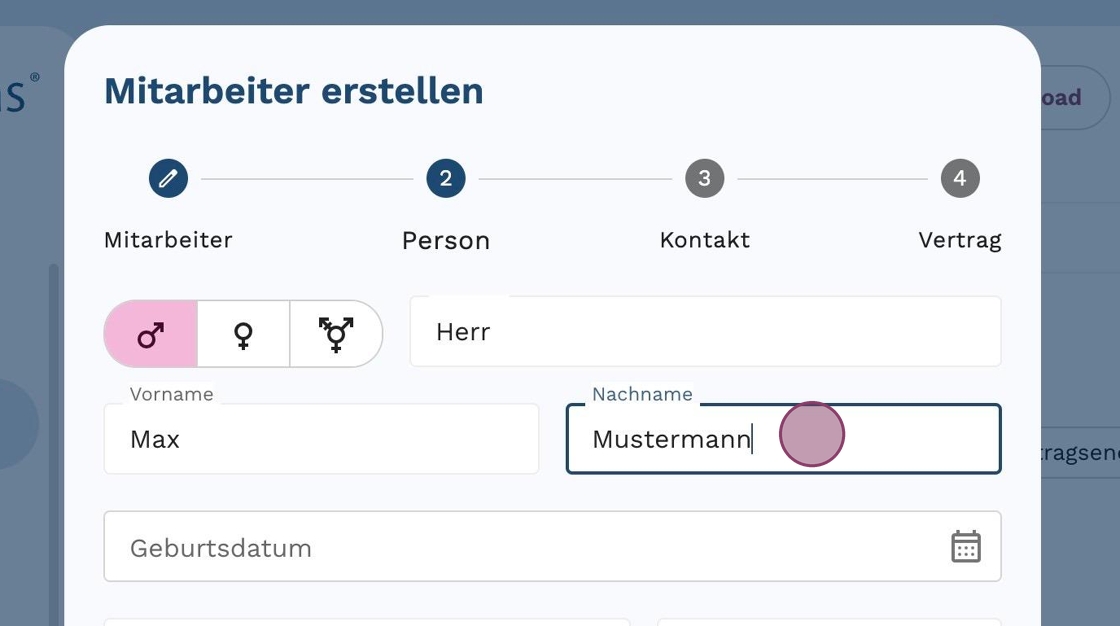The height and width of the screenshot is (626, 1120).
Task: Click the left sidebar scrollbar
Action: tap(53, 440)
